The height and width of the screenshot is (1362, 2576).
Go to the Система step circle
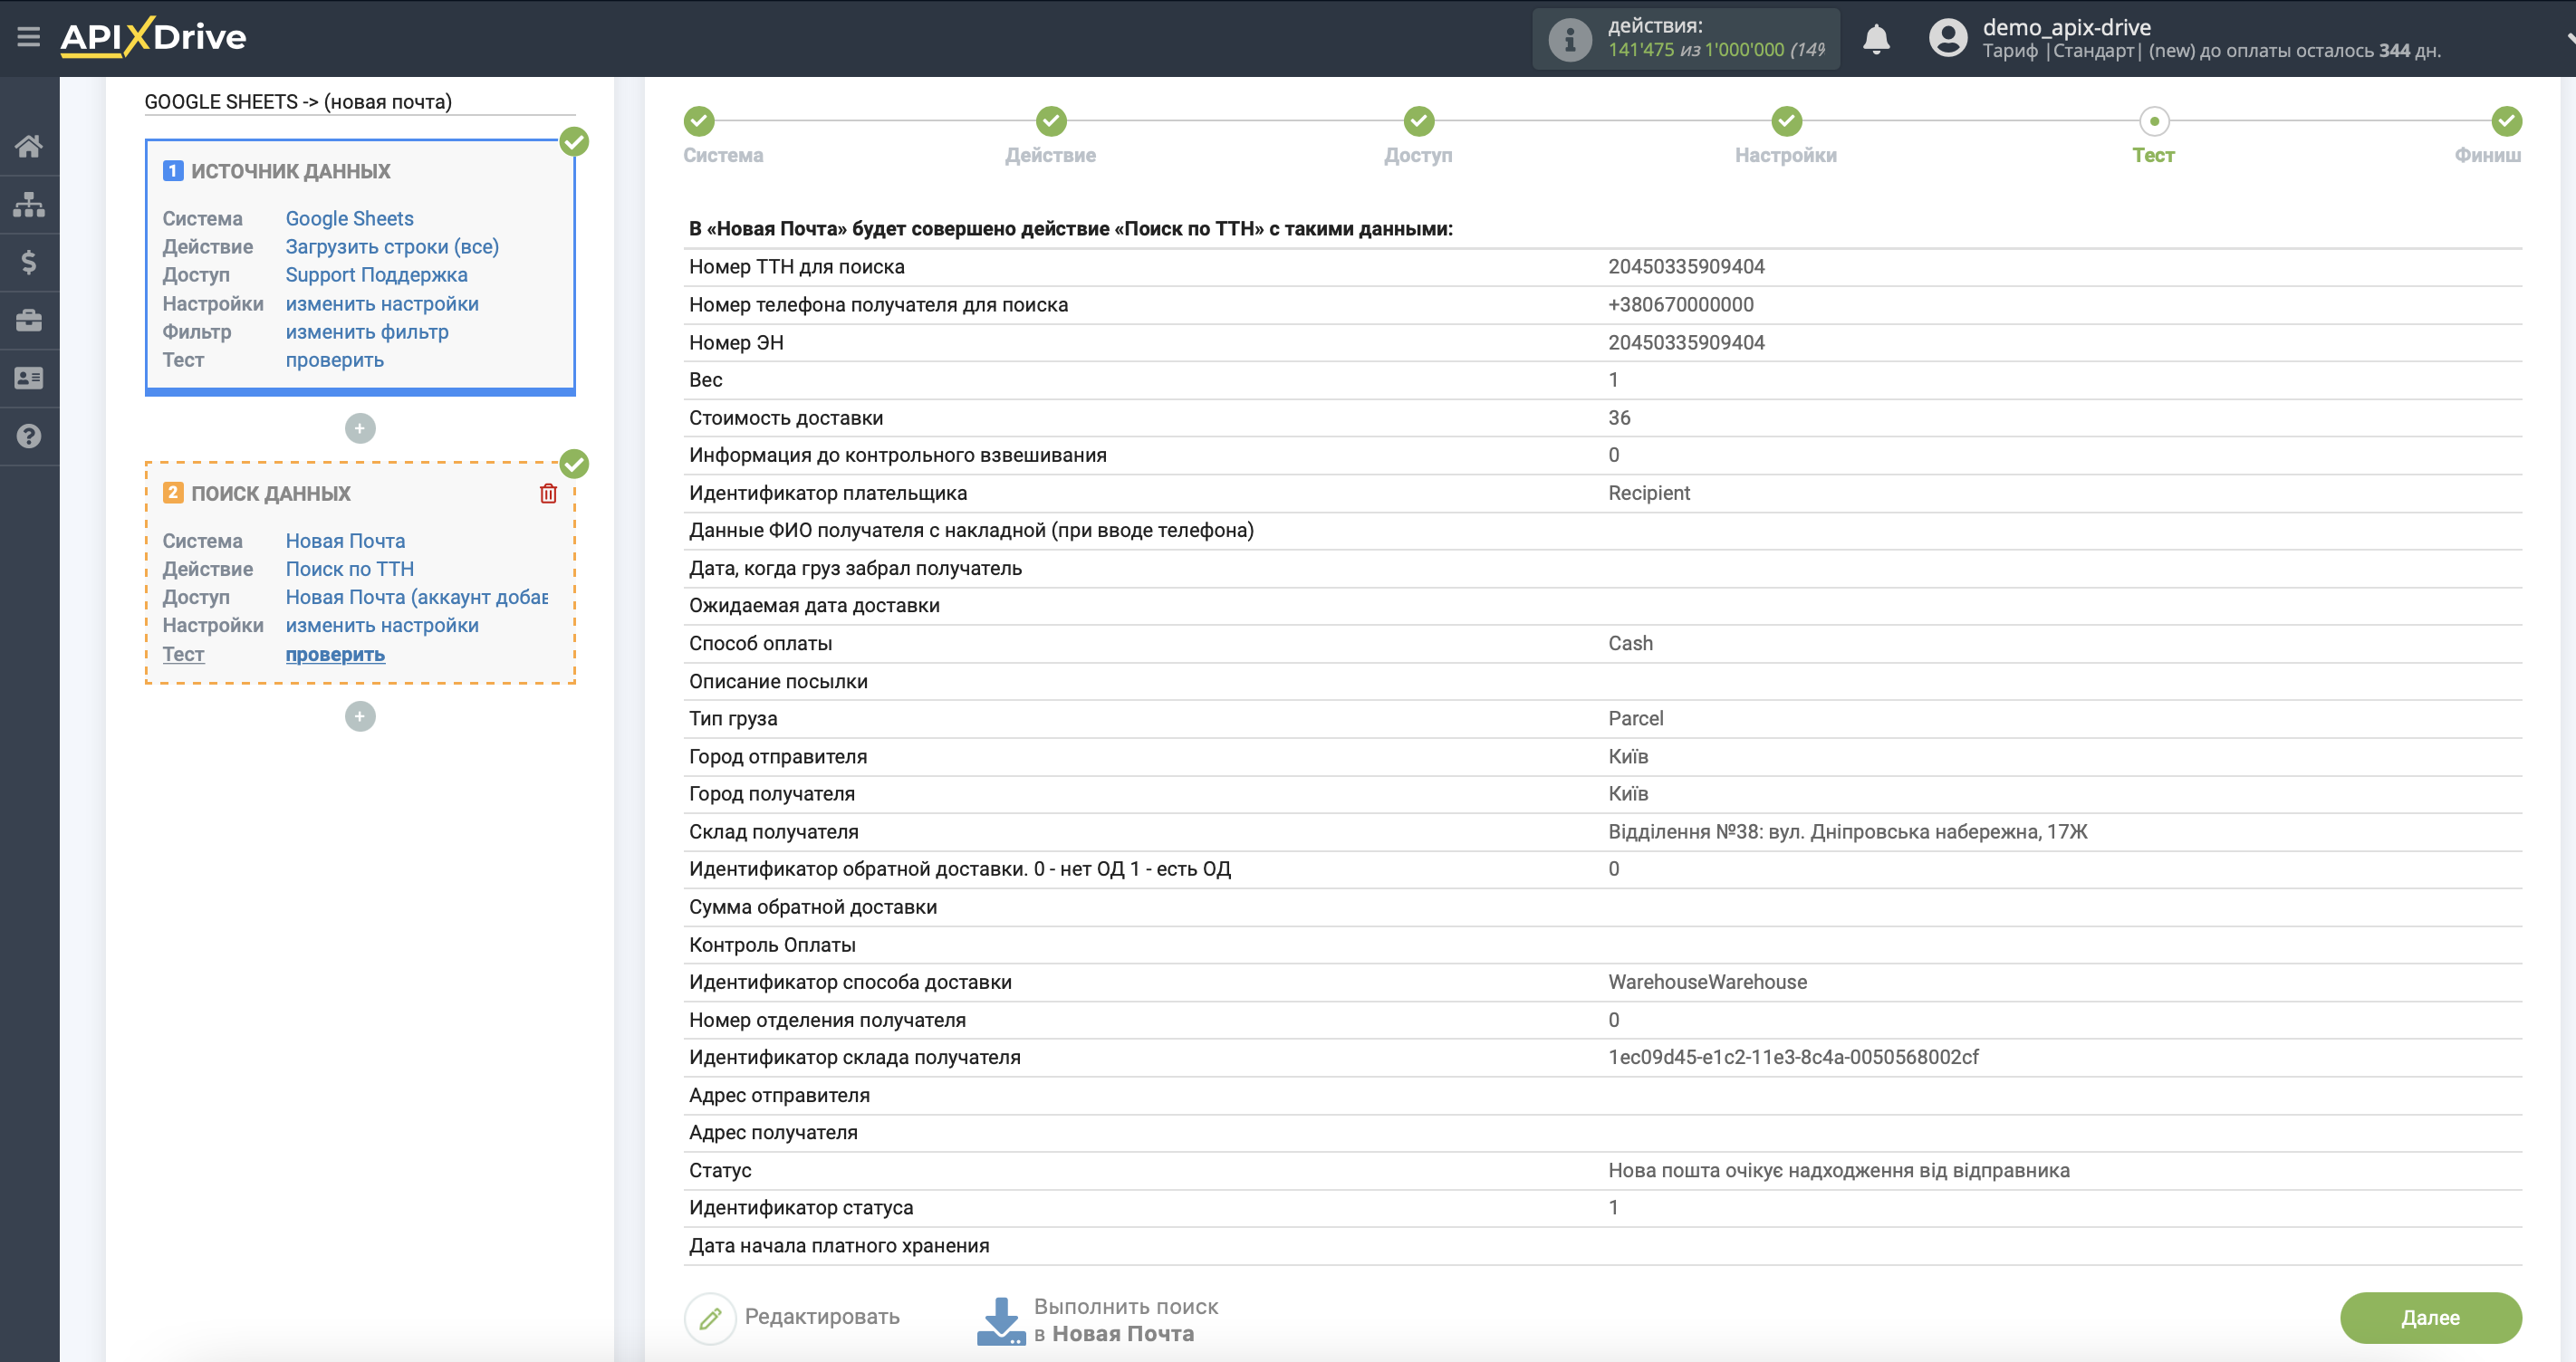[699, 121]
